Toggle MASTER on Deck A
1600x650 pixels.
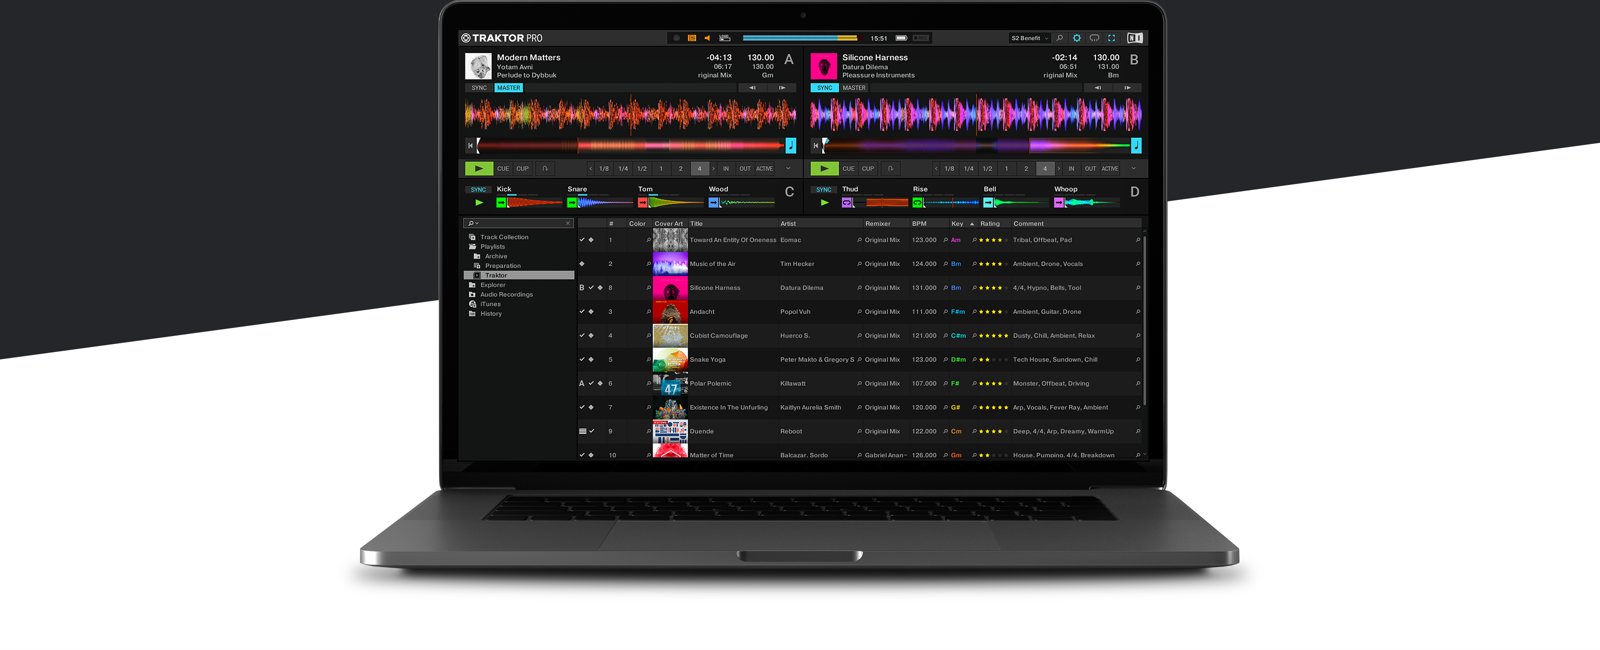[509, 88]
